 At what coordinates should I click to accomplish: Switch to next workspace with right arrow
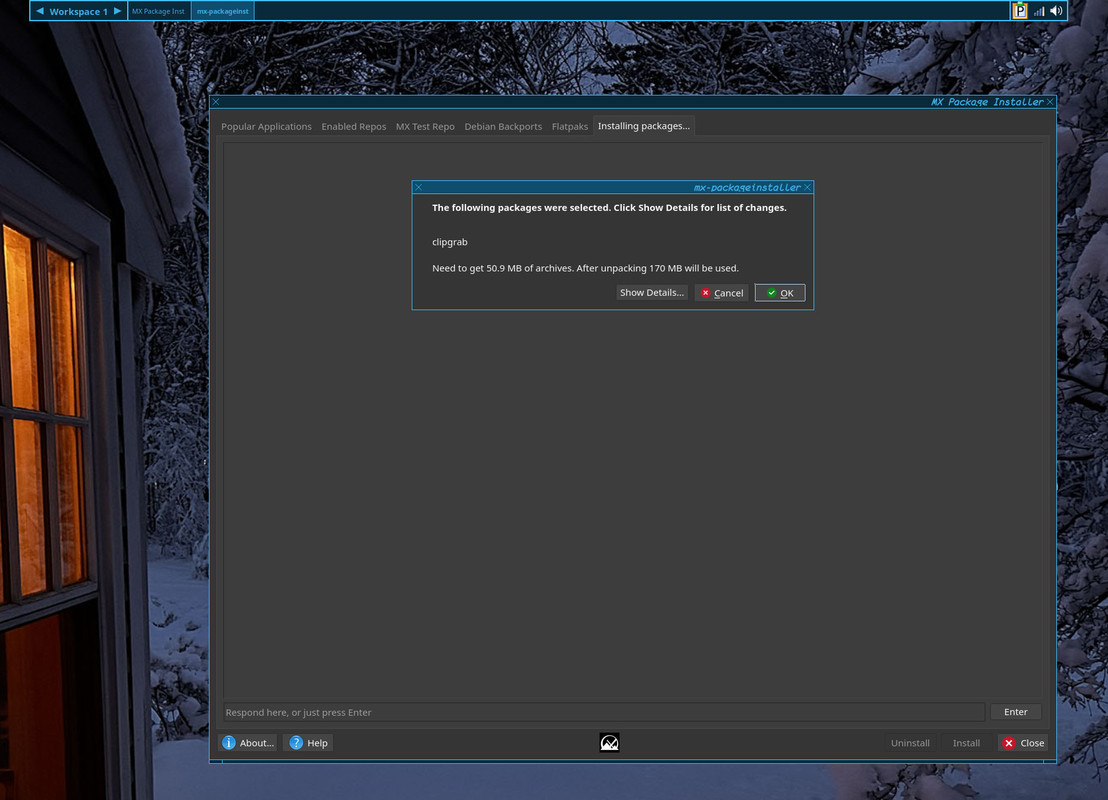pos(117,11)
